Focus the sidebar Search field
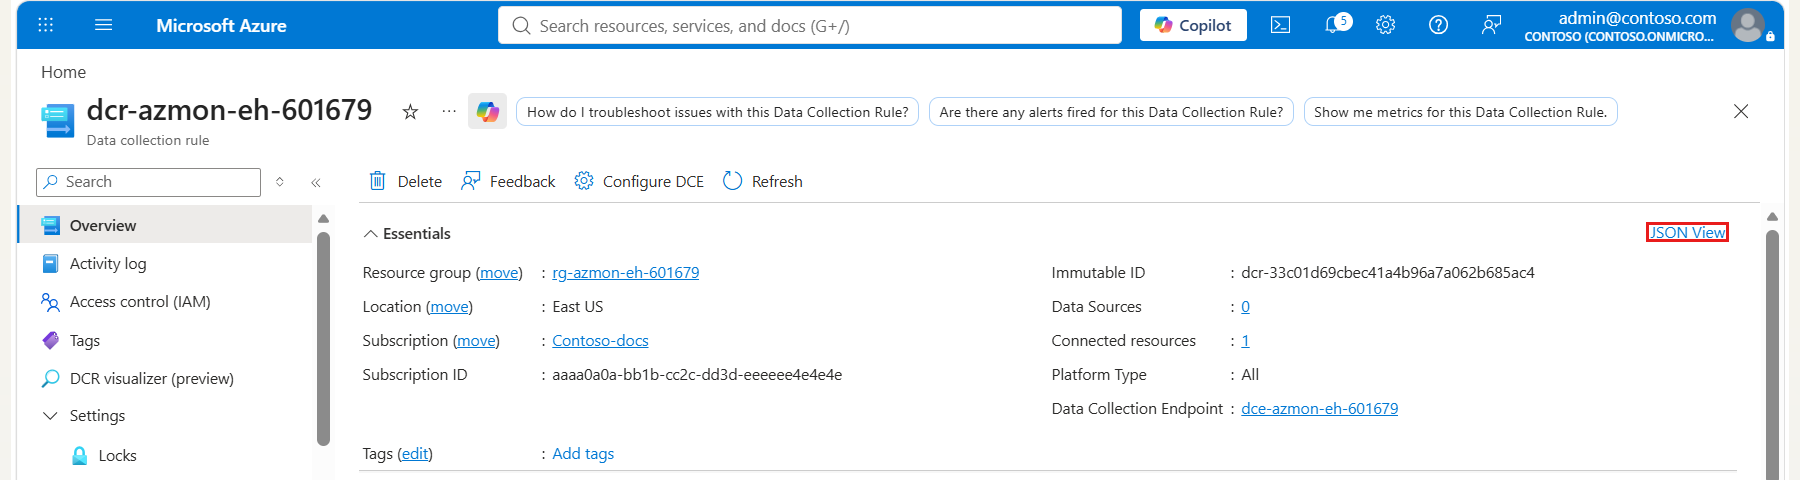1800x480 pixels. point(148,182)
